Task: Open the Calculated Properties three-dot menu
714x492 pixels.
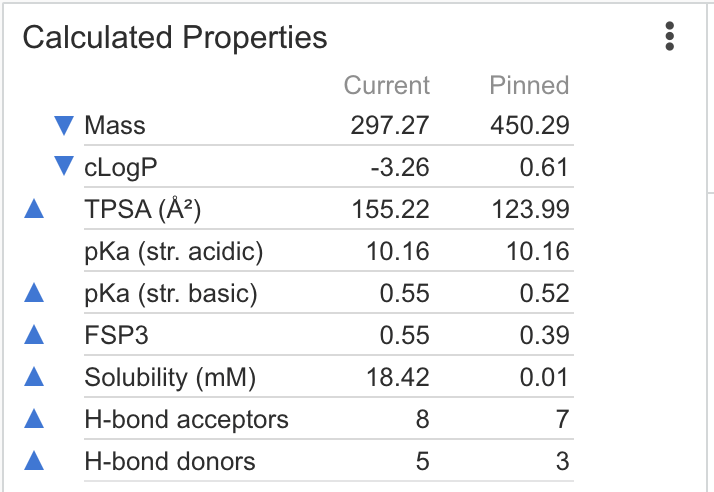Action: pyautogui.click(x=670, y=37)
